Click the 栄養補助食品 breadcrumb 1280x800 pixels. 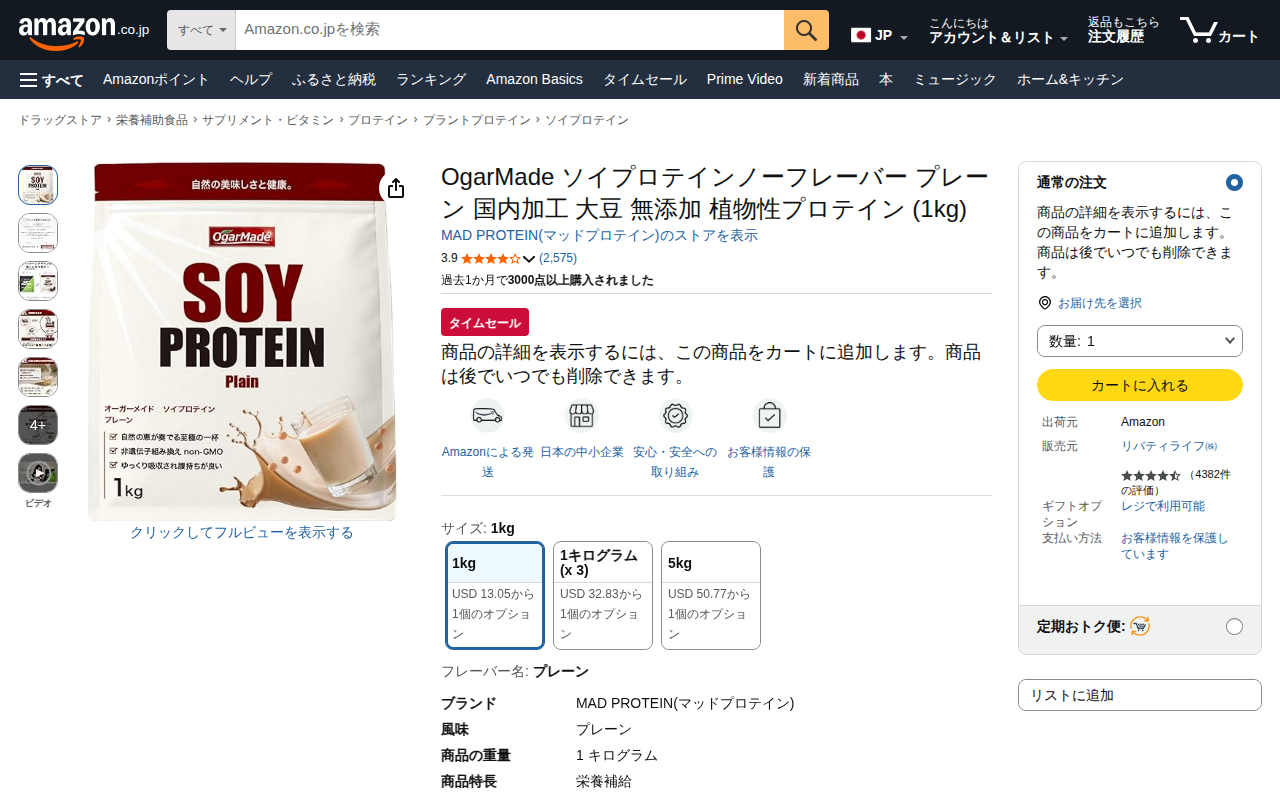(x=152, y=120)
